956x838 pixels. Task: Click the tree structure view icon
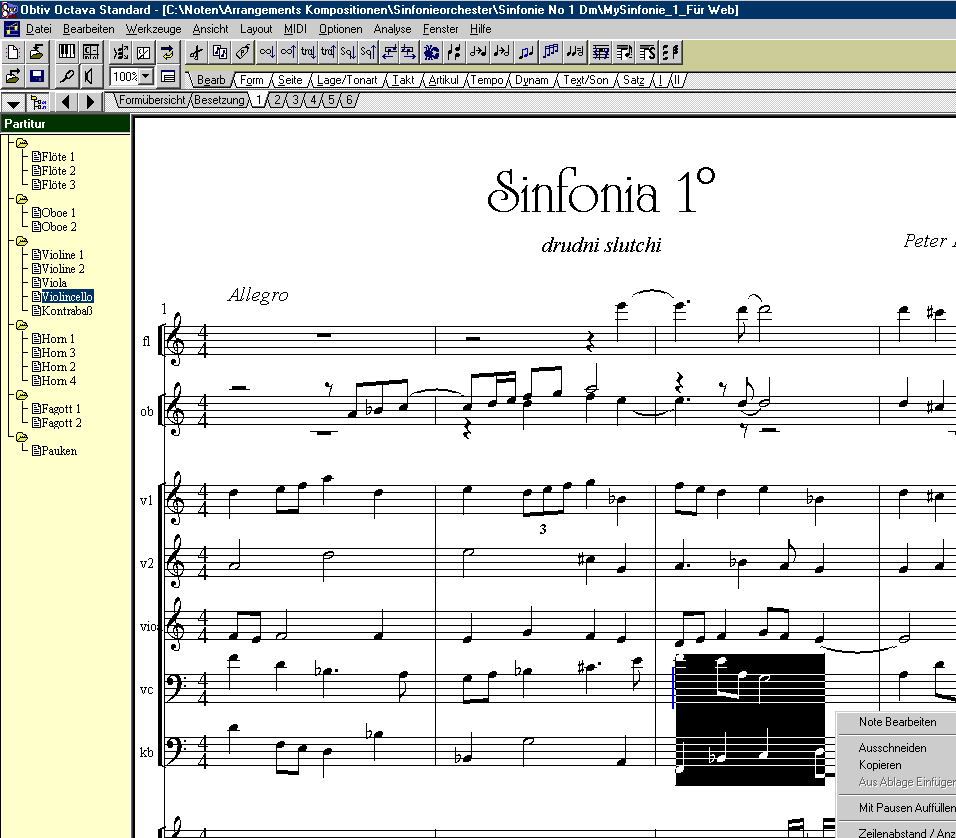tap(39, 101)
